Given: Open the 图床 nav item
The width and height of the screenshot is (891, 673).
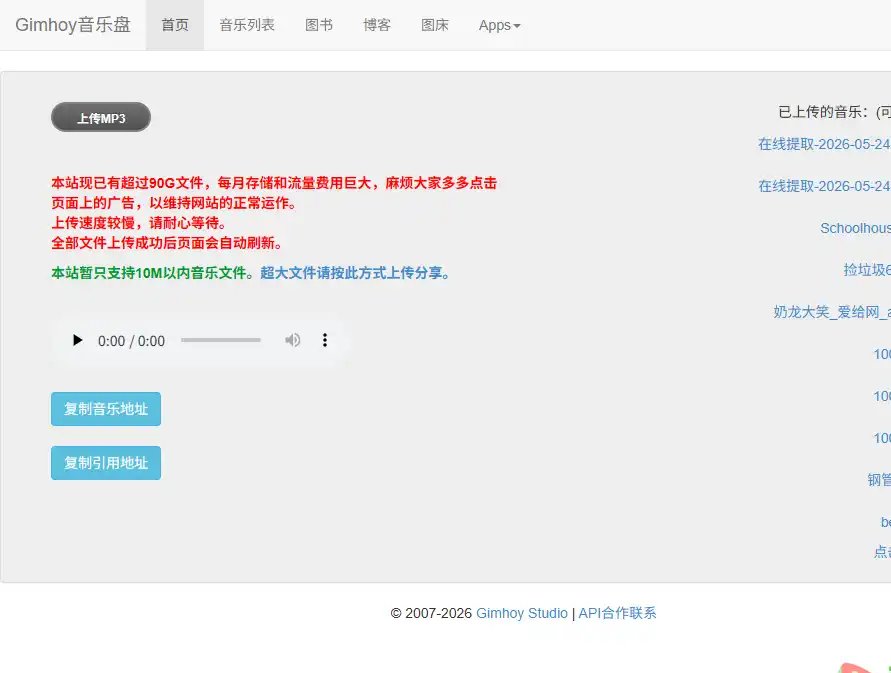Looking at the screenshot, I should [435, 25].
